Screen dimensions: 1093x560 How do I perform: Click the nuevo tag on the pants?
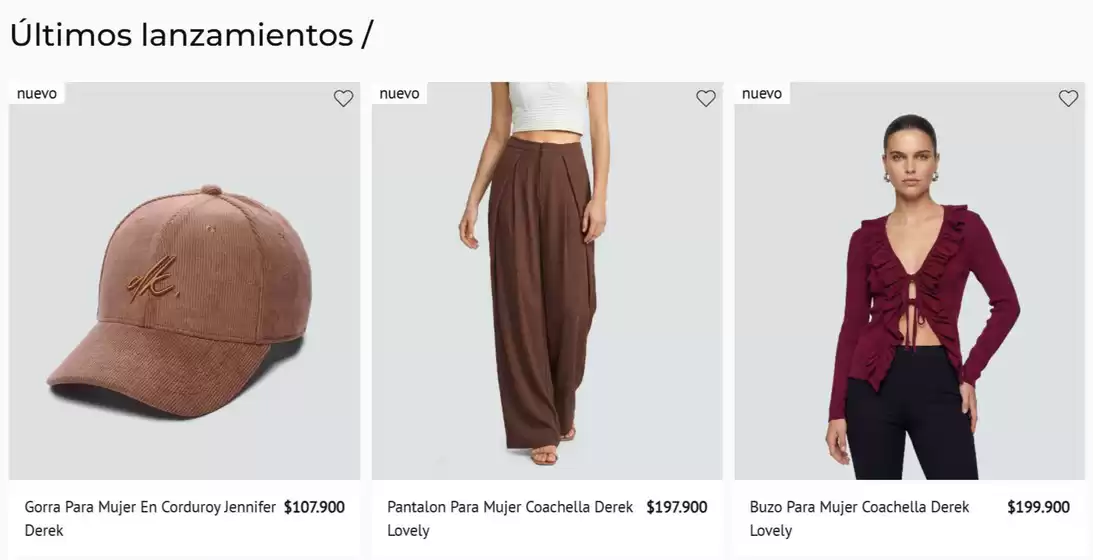399,93
